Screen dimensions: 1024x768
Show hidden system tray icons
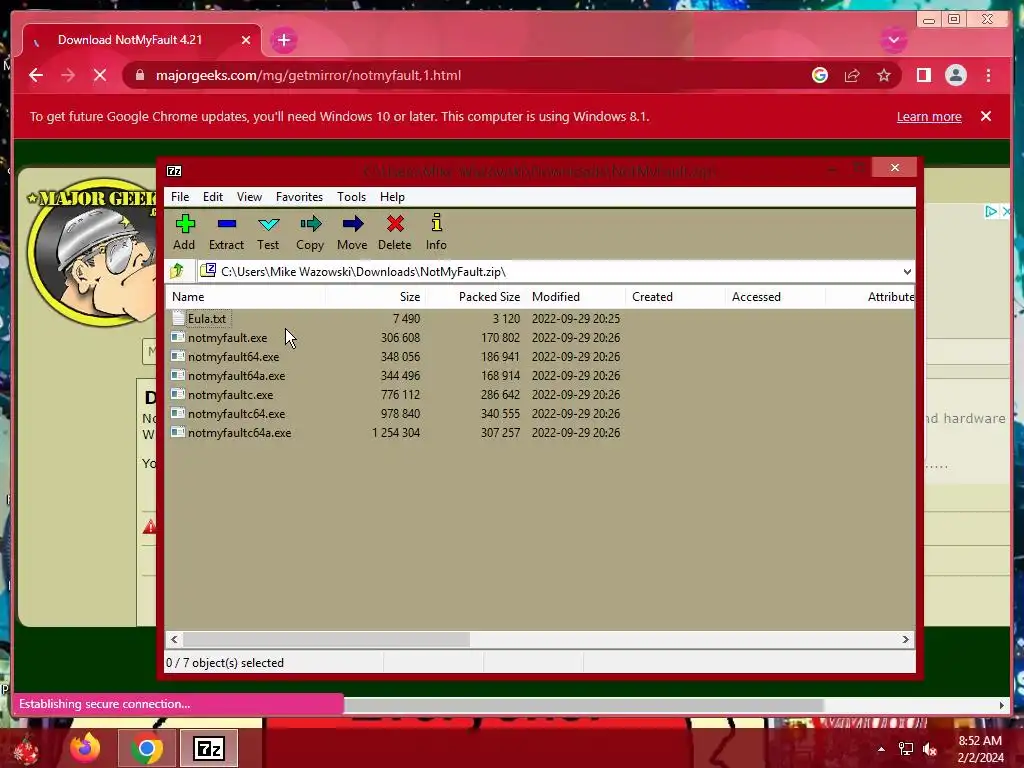pyautogui.click(x=881, y=749)
